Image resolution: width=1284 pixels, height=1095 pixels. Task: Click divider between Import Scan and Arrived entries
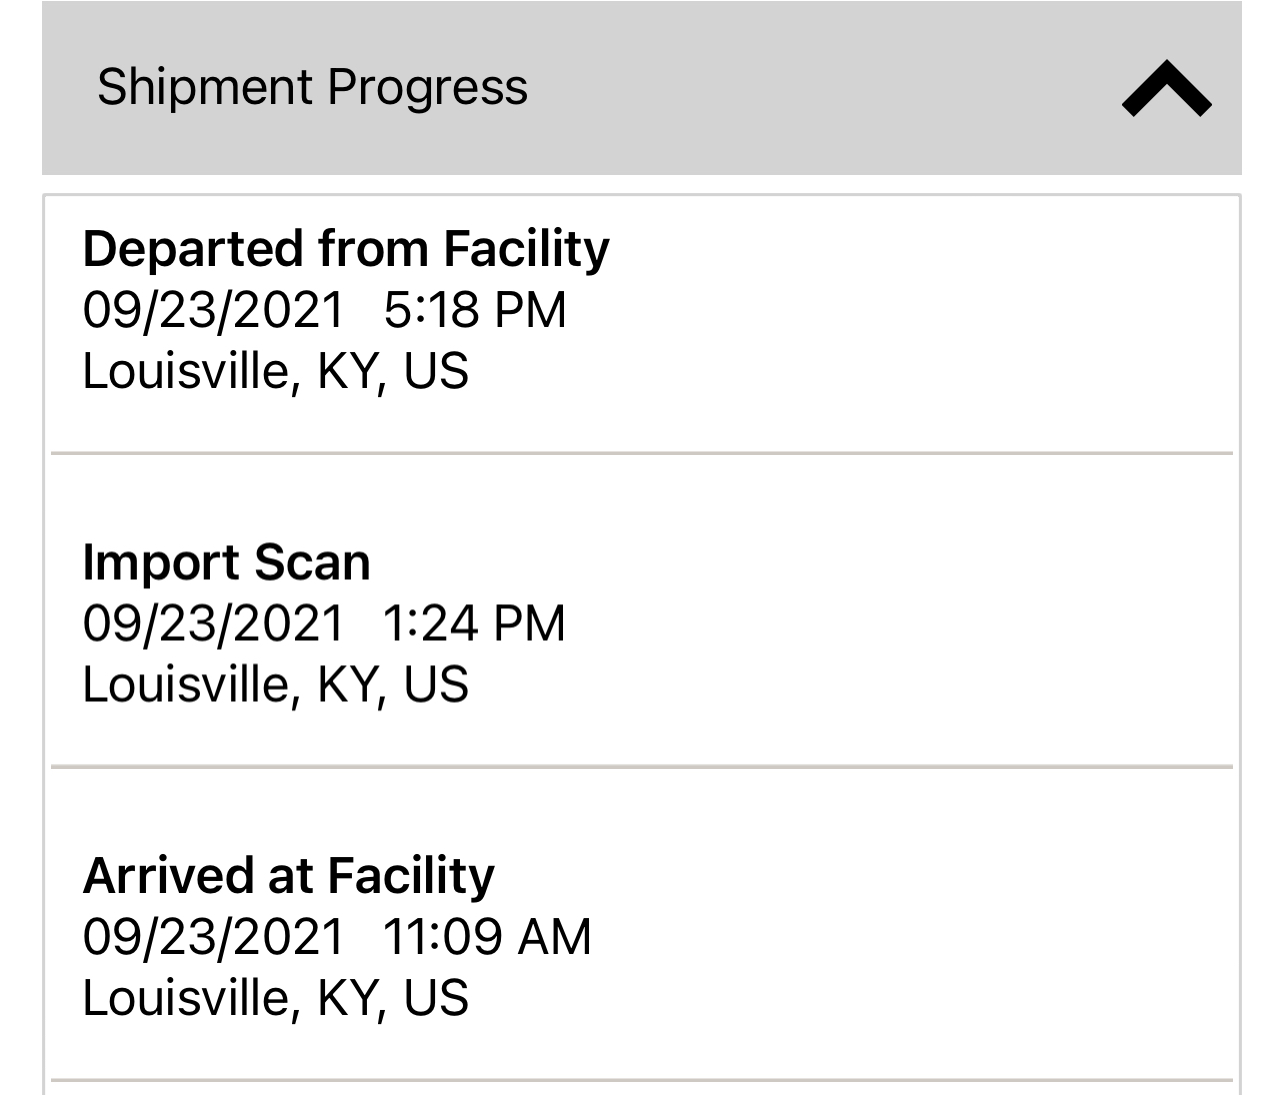coord(641,767)
